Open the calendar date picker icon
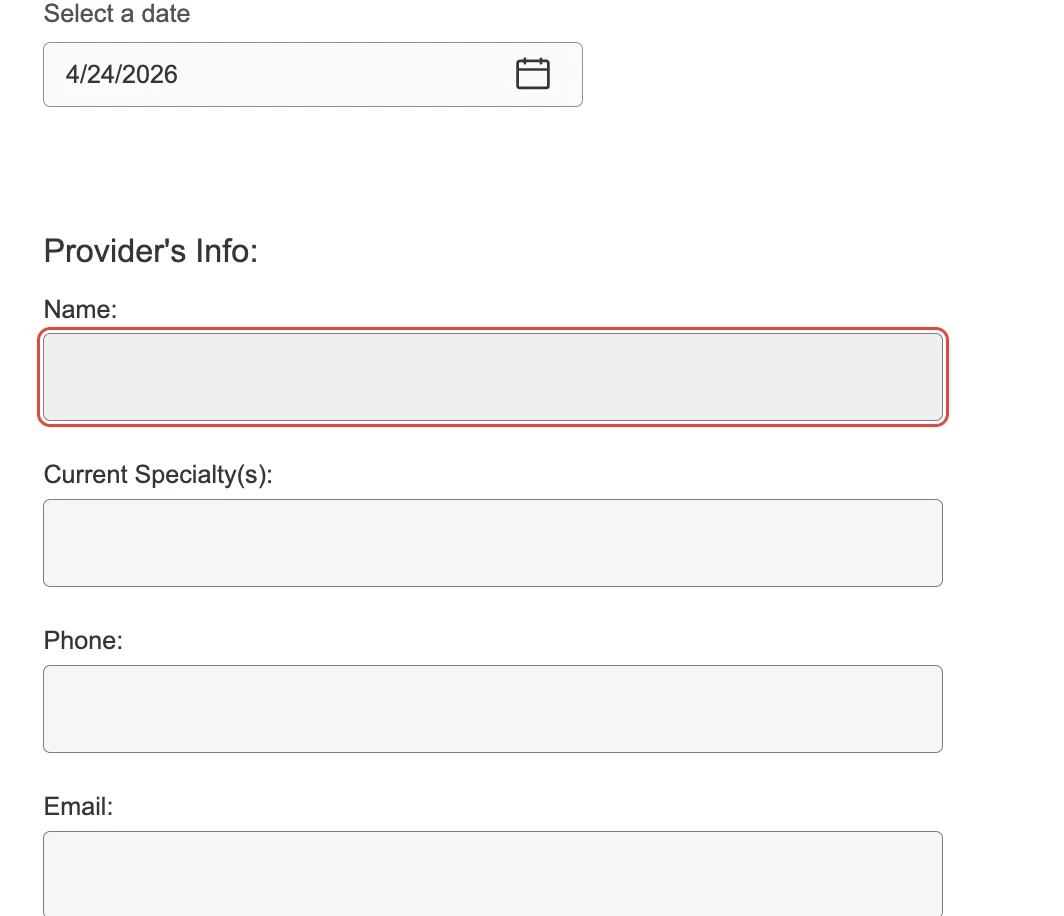Screen dimensions: 1064x916 [x=533, y=74]
